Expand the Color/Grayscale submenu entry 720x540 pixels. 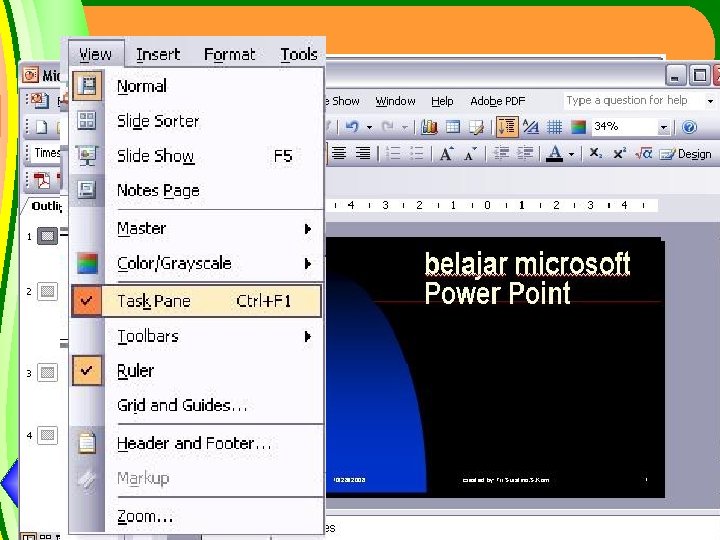[x=197, y=263]
